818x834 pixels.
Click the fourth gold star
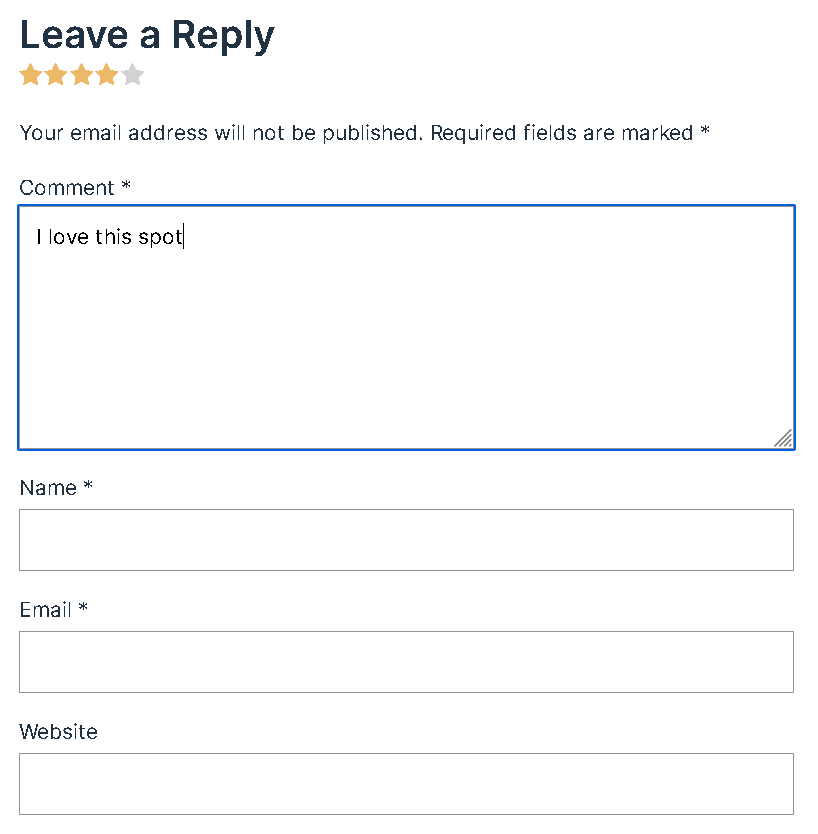click(107, 75)
